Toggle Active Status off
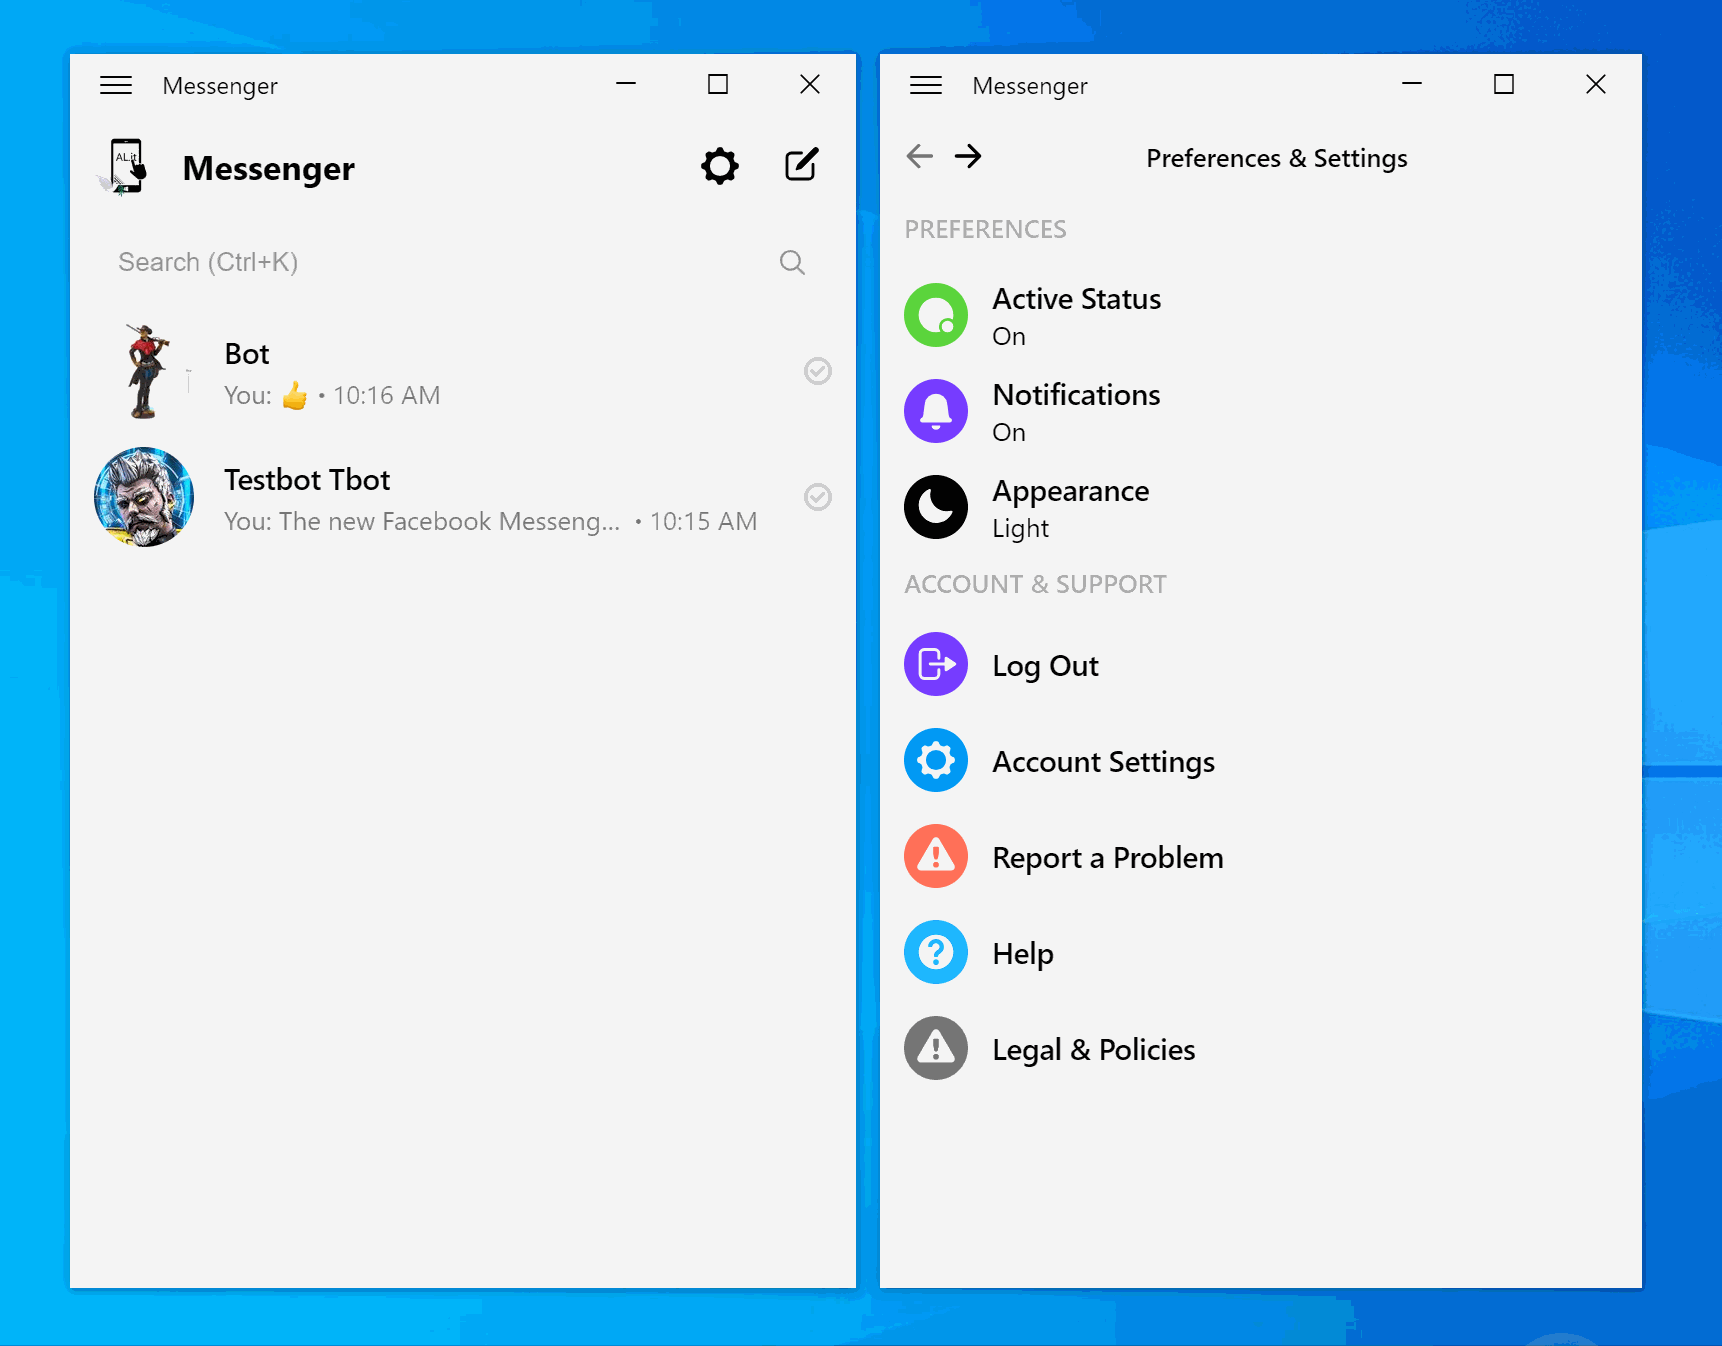 click(x=1076, y=314)
